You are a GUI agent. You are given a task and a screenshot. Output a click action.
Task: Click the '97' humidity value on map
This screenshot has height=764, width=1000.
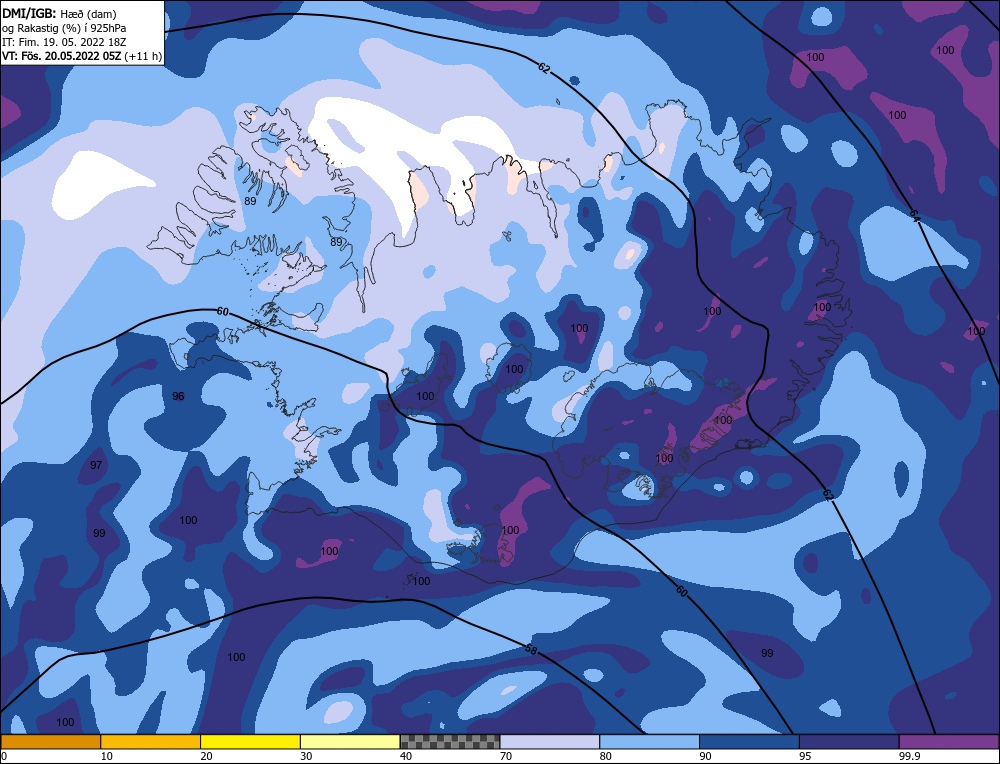point(96,465)
